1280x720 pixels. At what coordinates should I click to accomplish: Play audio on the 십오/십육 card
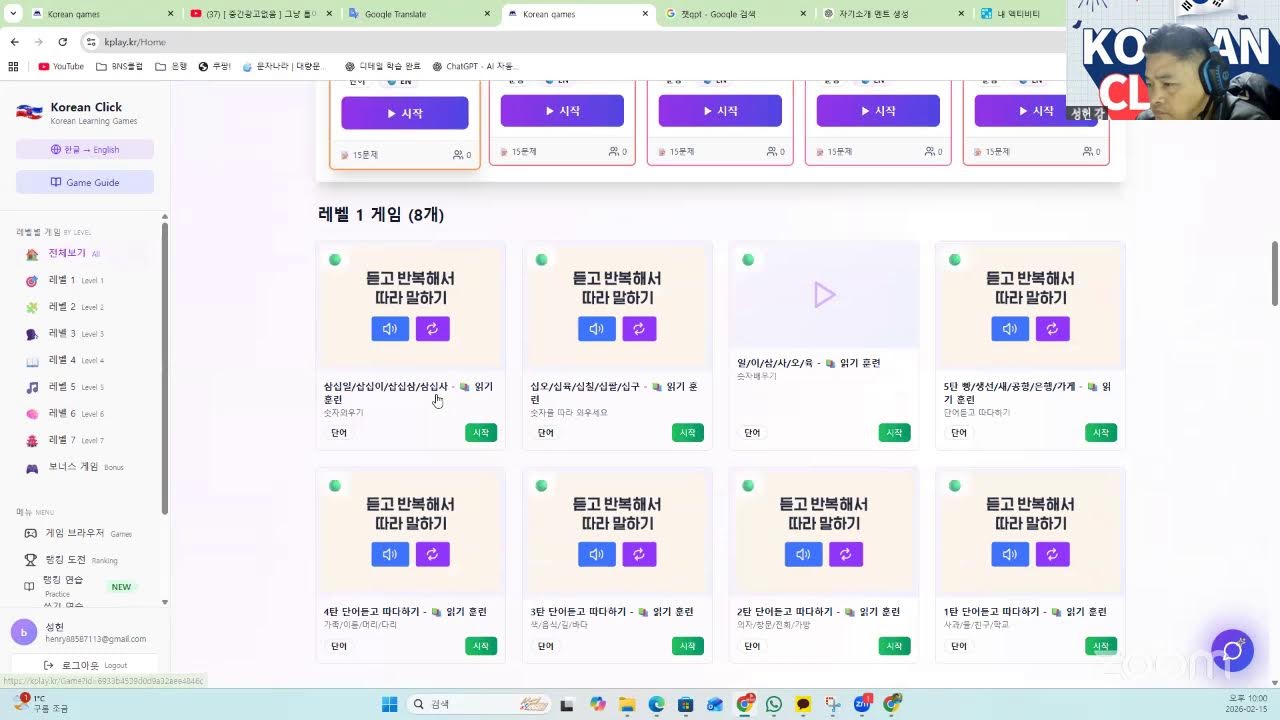pos(597,329)
